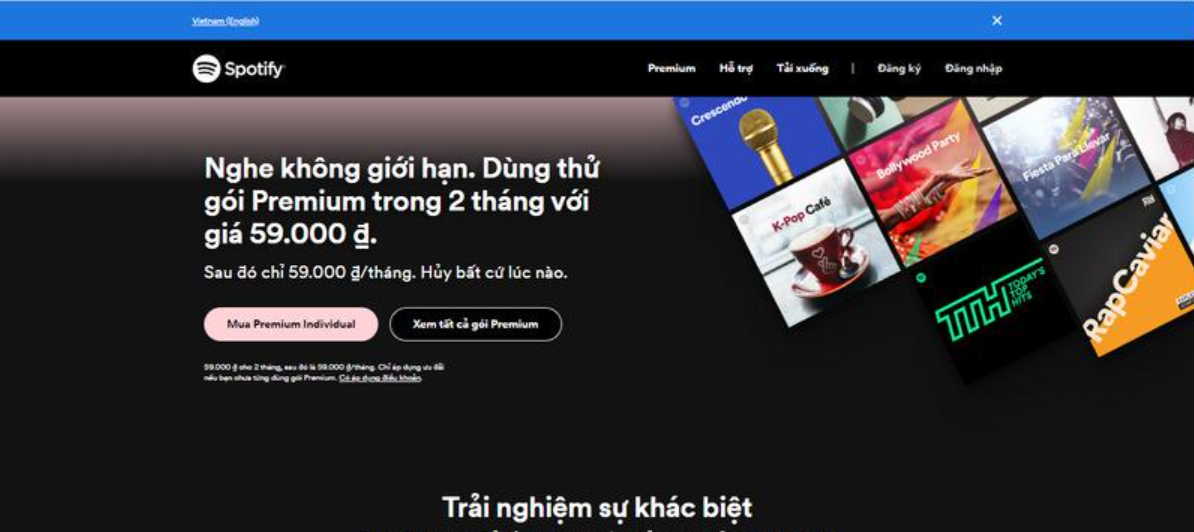Open the Today's Top Hits cover
The width and height of the screenshot is (1194, 532).
pos(992,301)
